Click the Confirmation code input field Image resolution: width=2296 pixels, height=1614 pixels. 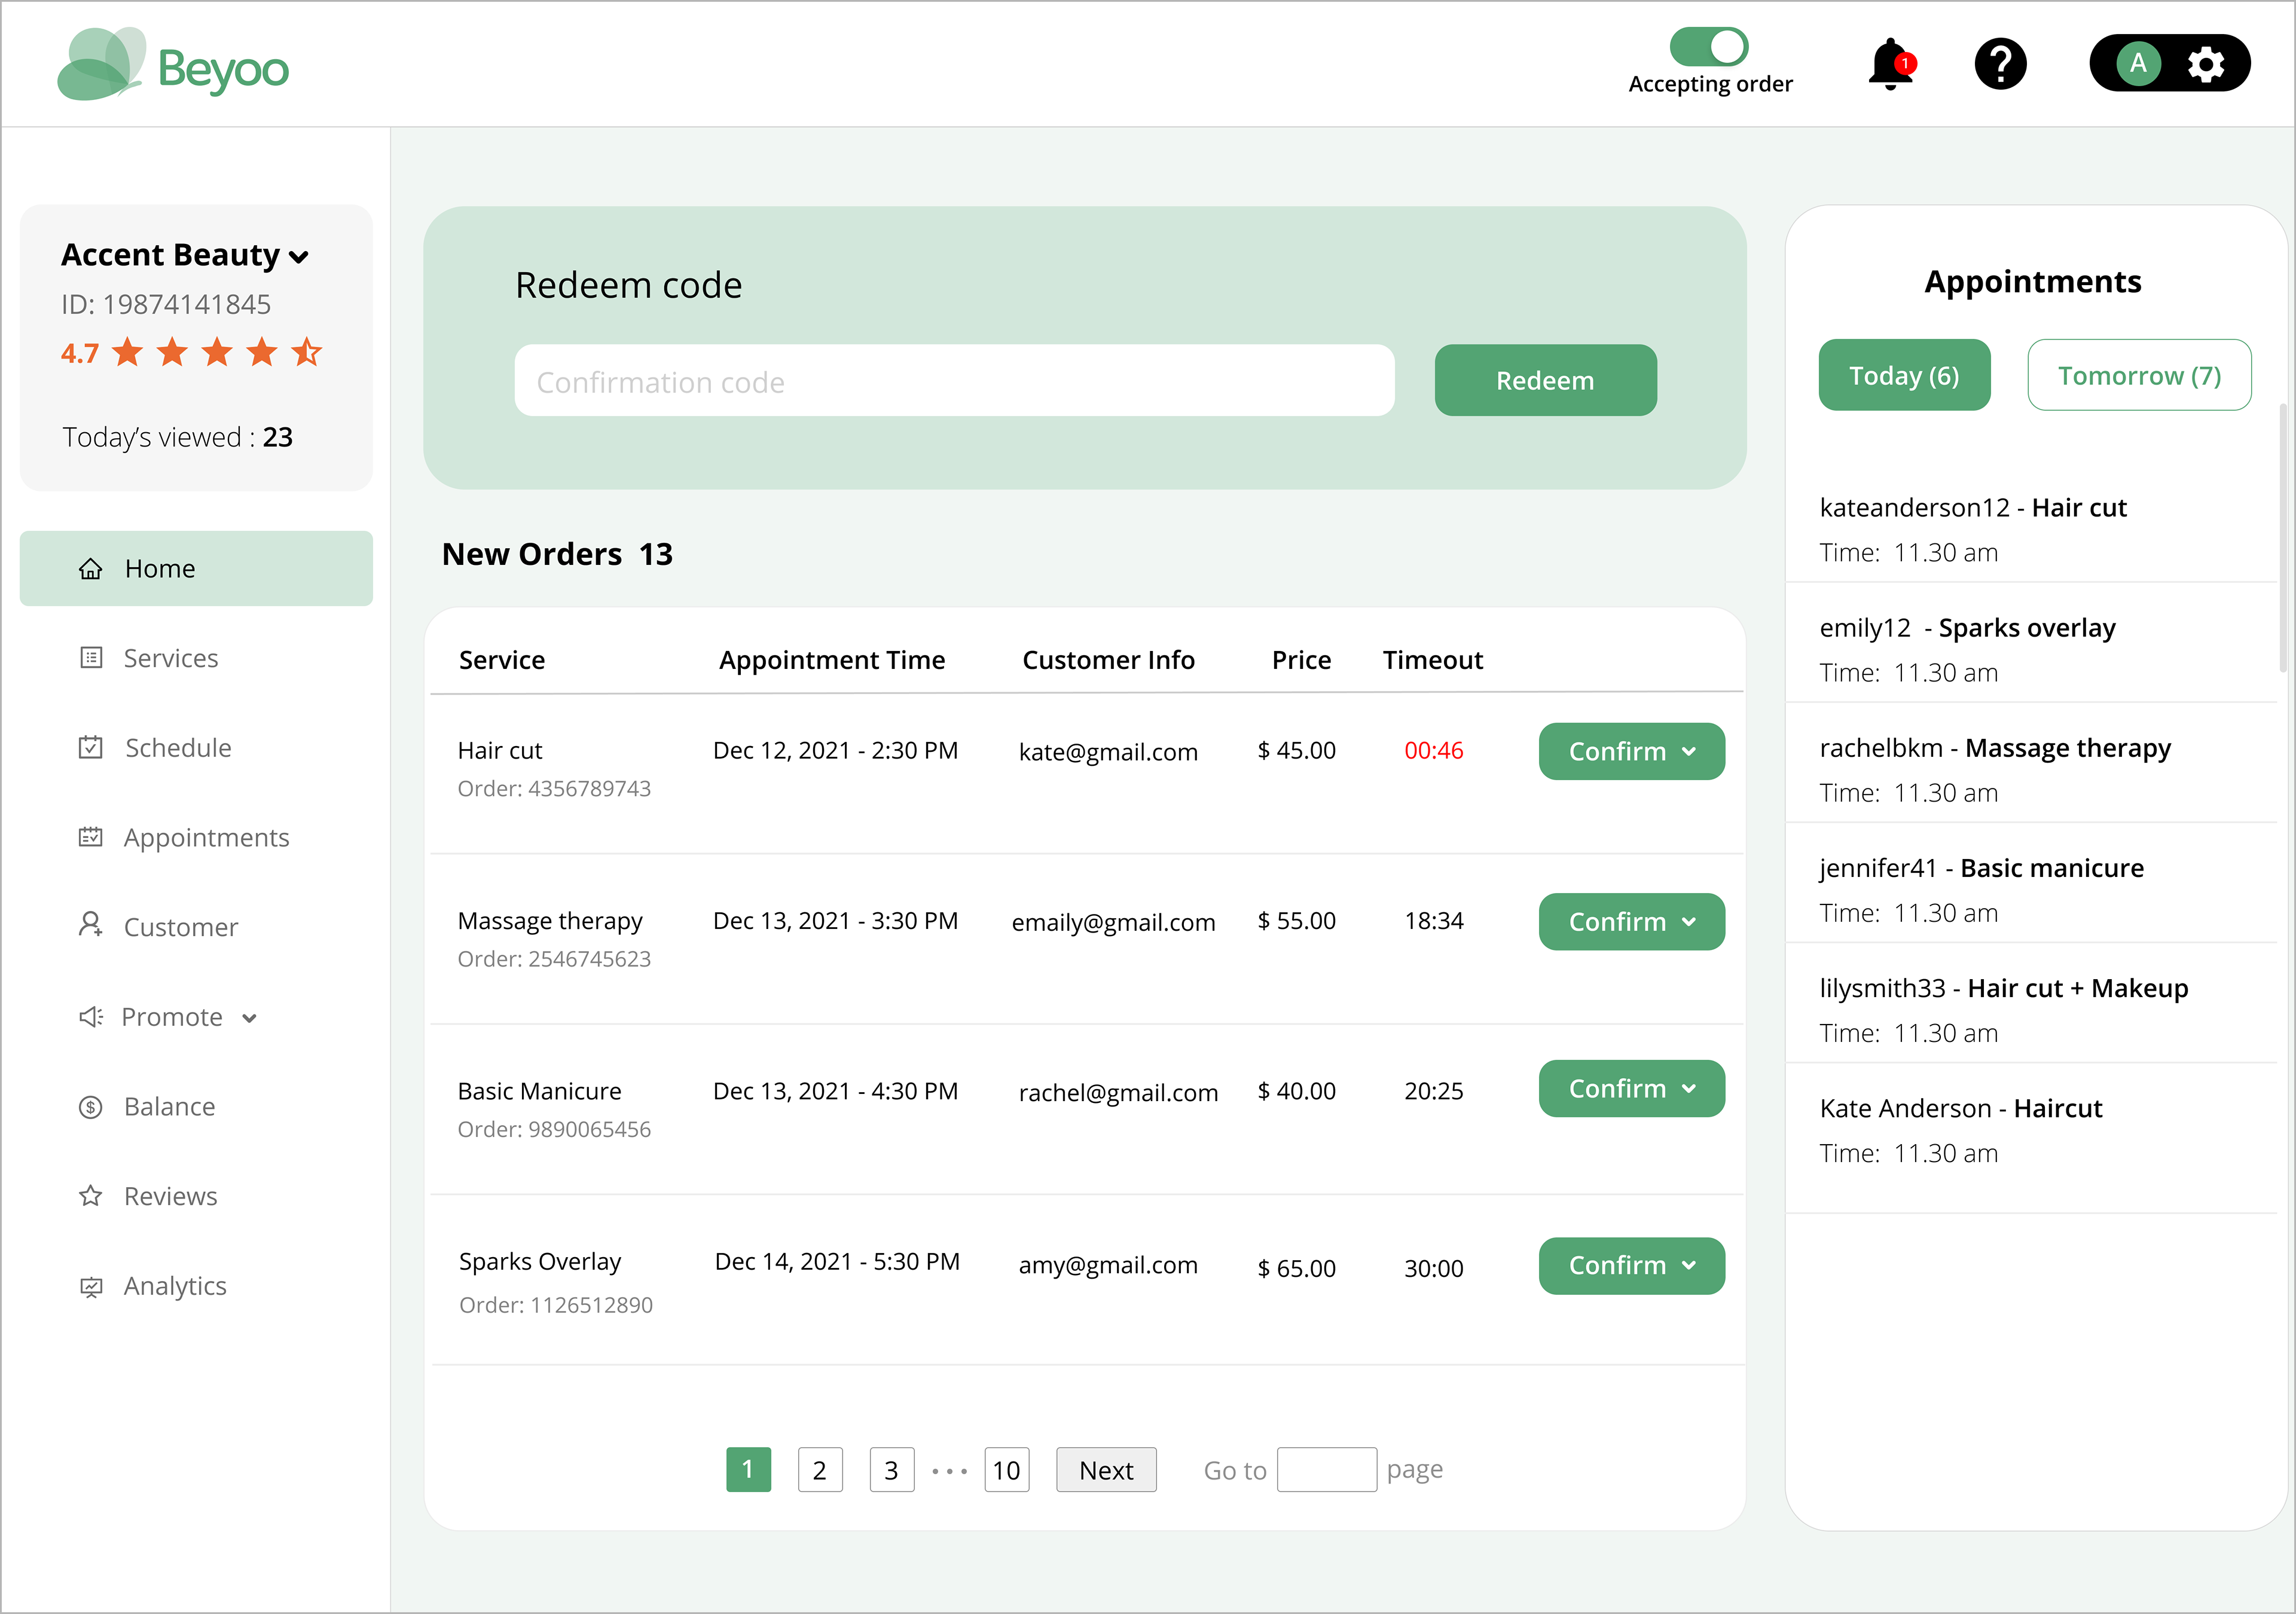(954, 380)
